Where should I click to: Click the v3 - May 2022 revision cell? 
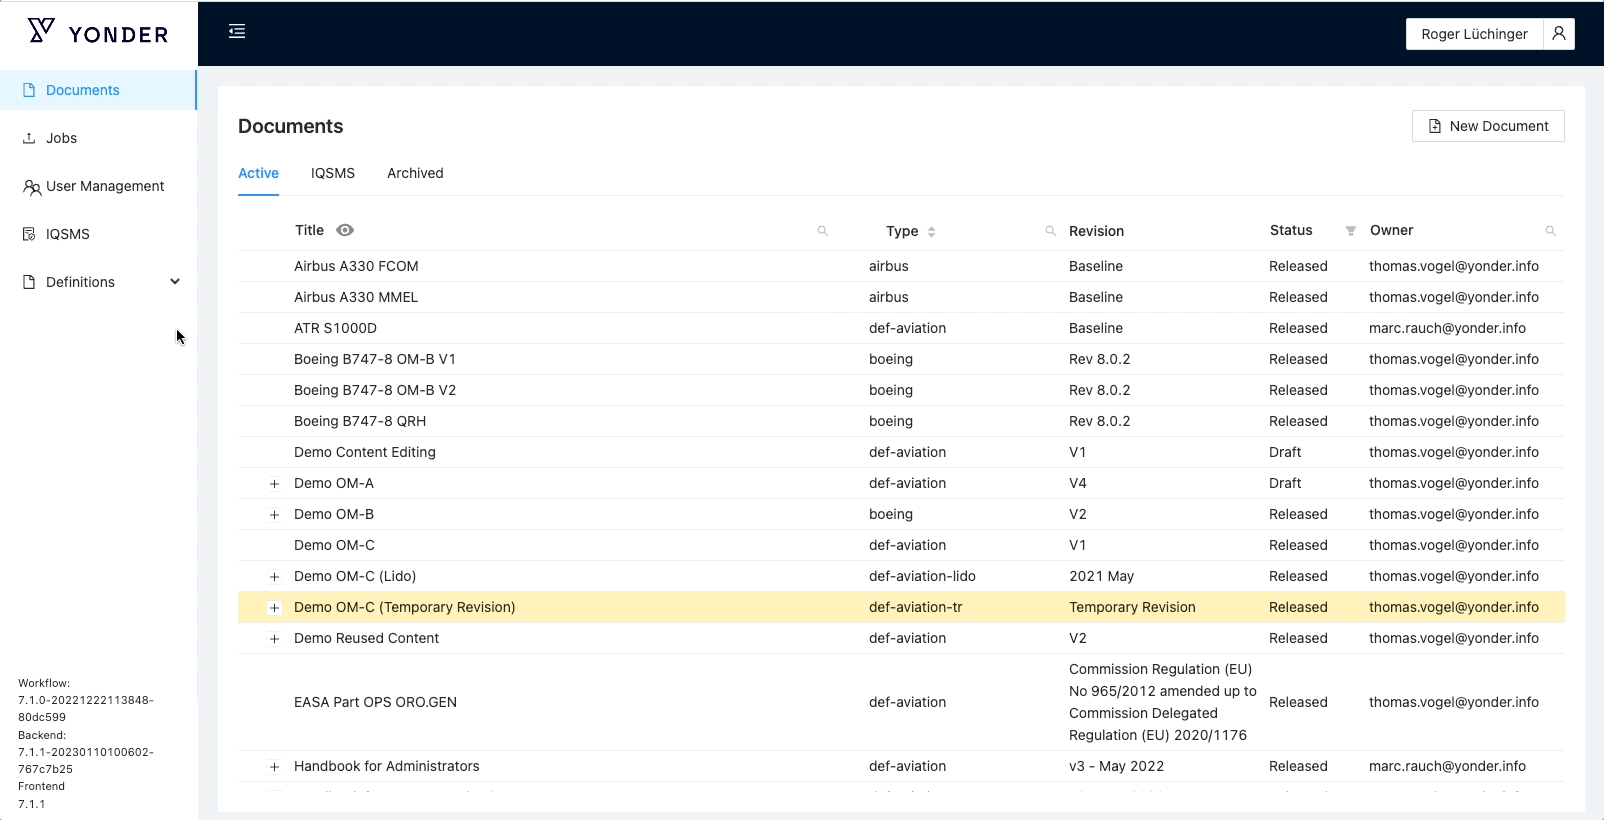[x=1116, y=766]
